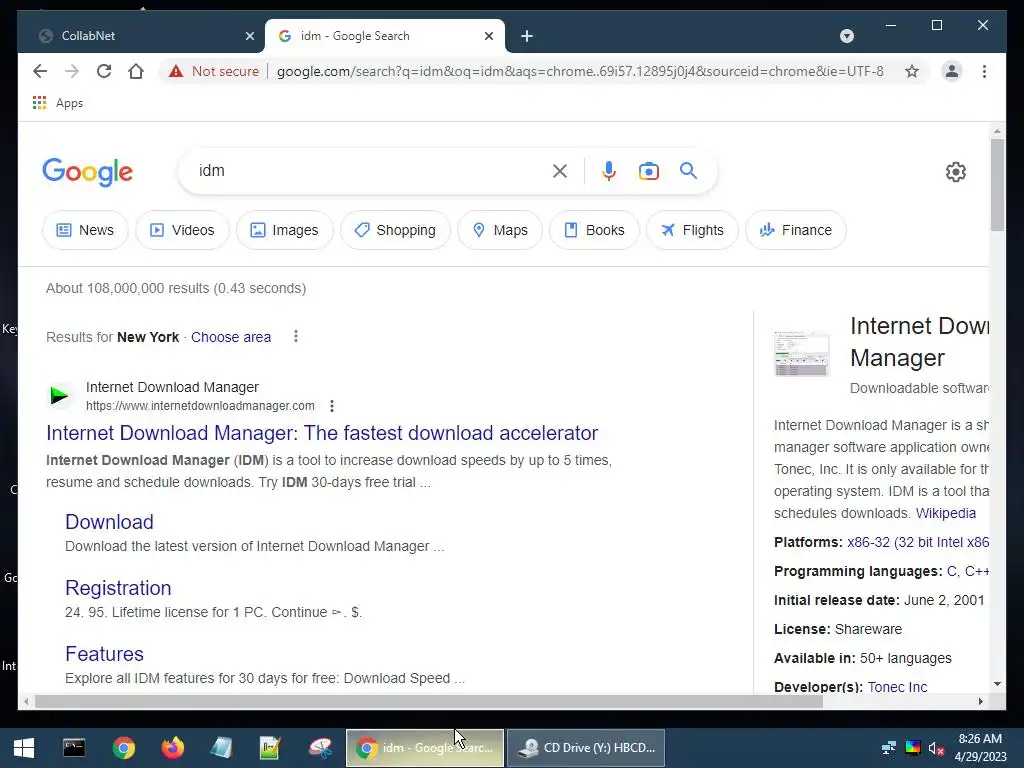
Task: Close the idm - Google Search tab
Action: tap(488, 36)
